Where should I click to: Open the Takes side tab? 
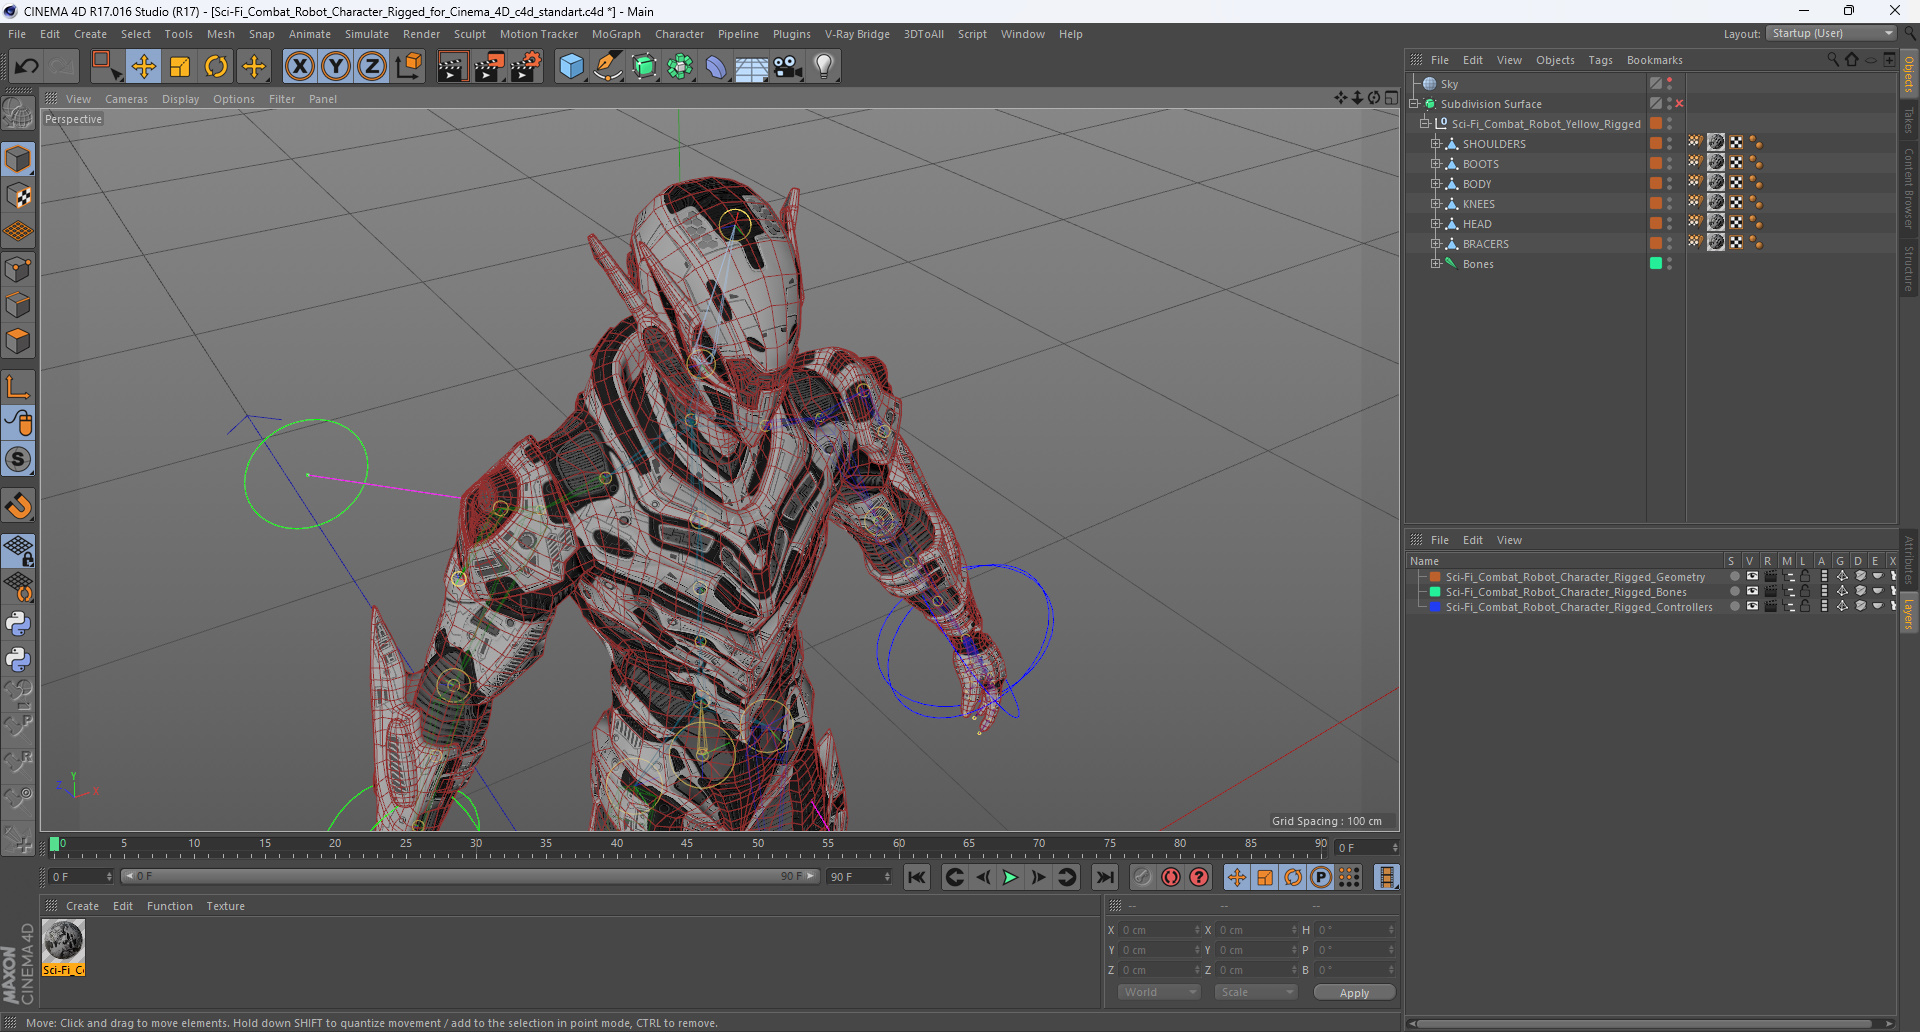click(x=1909, y=120)
